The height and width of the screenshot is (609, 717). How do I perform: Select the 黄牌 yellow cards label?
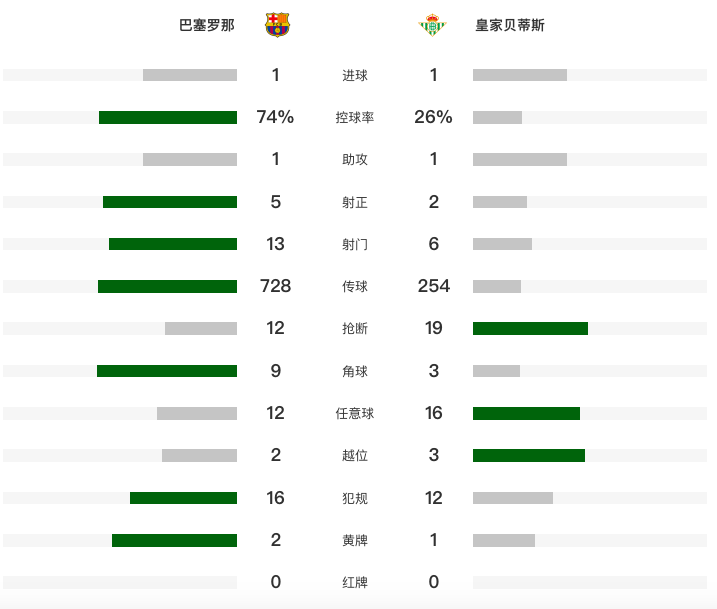click(355, 540)
